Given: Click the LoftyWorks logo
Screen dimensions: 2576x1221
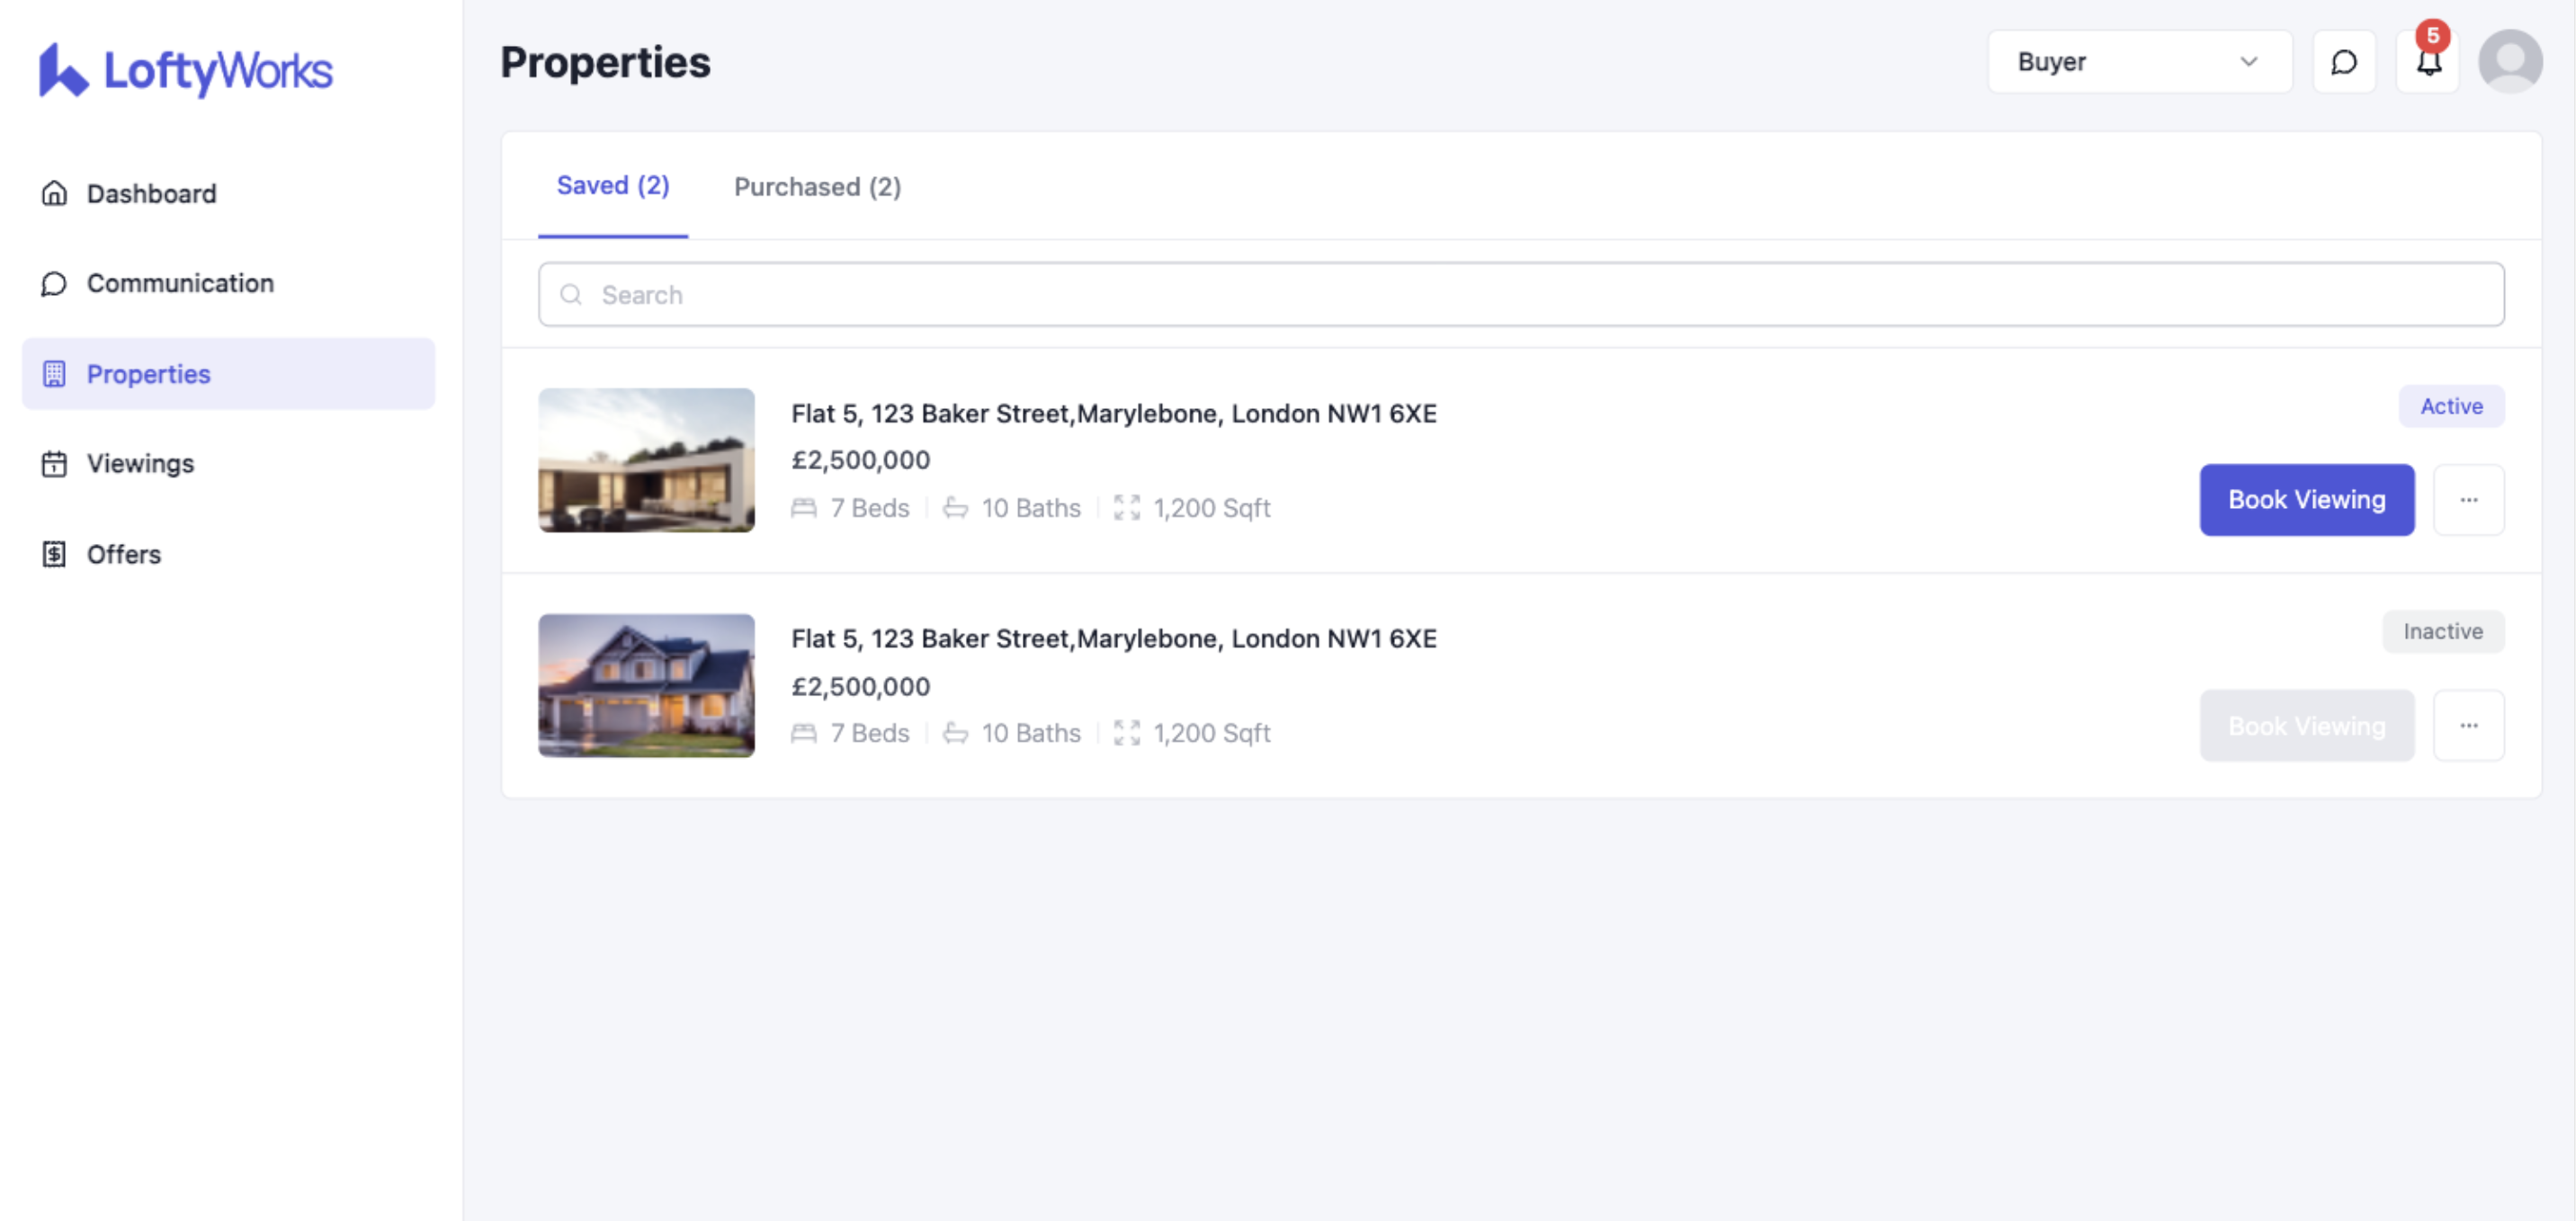Looking at the screenshot, I should [185, 70].
